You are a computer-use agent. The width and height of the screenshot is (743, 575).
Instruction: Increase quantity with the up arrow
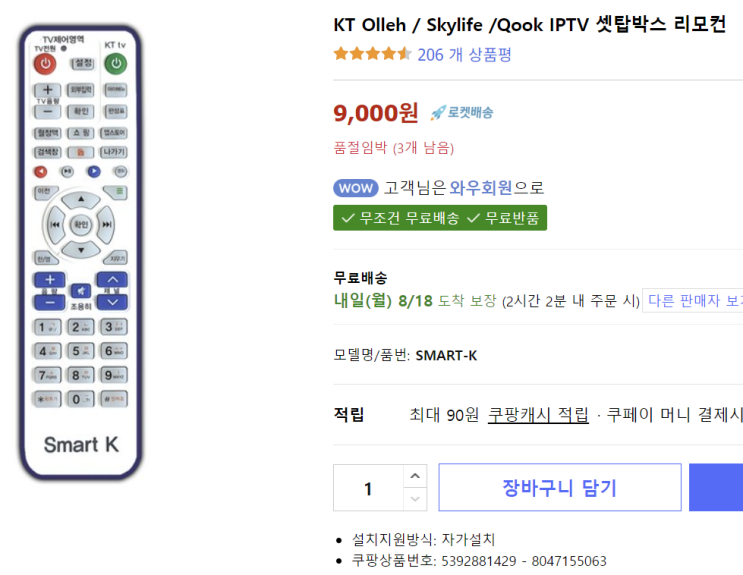click(416, 476)
